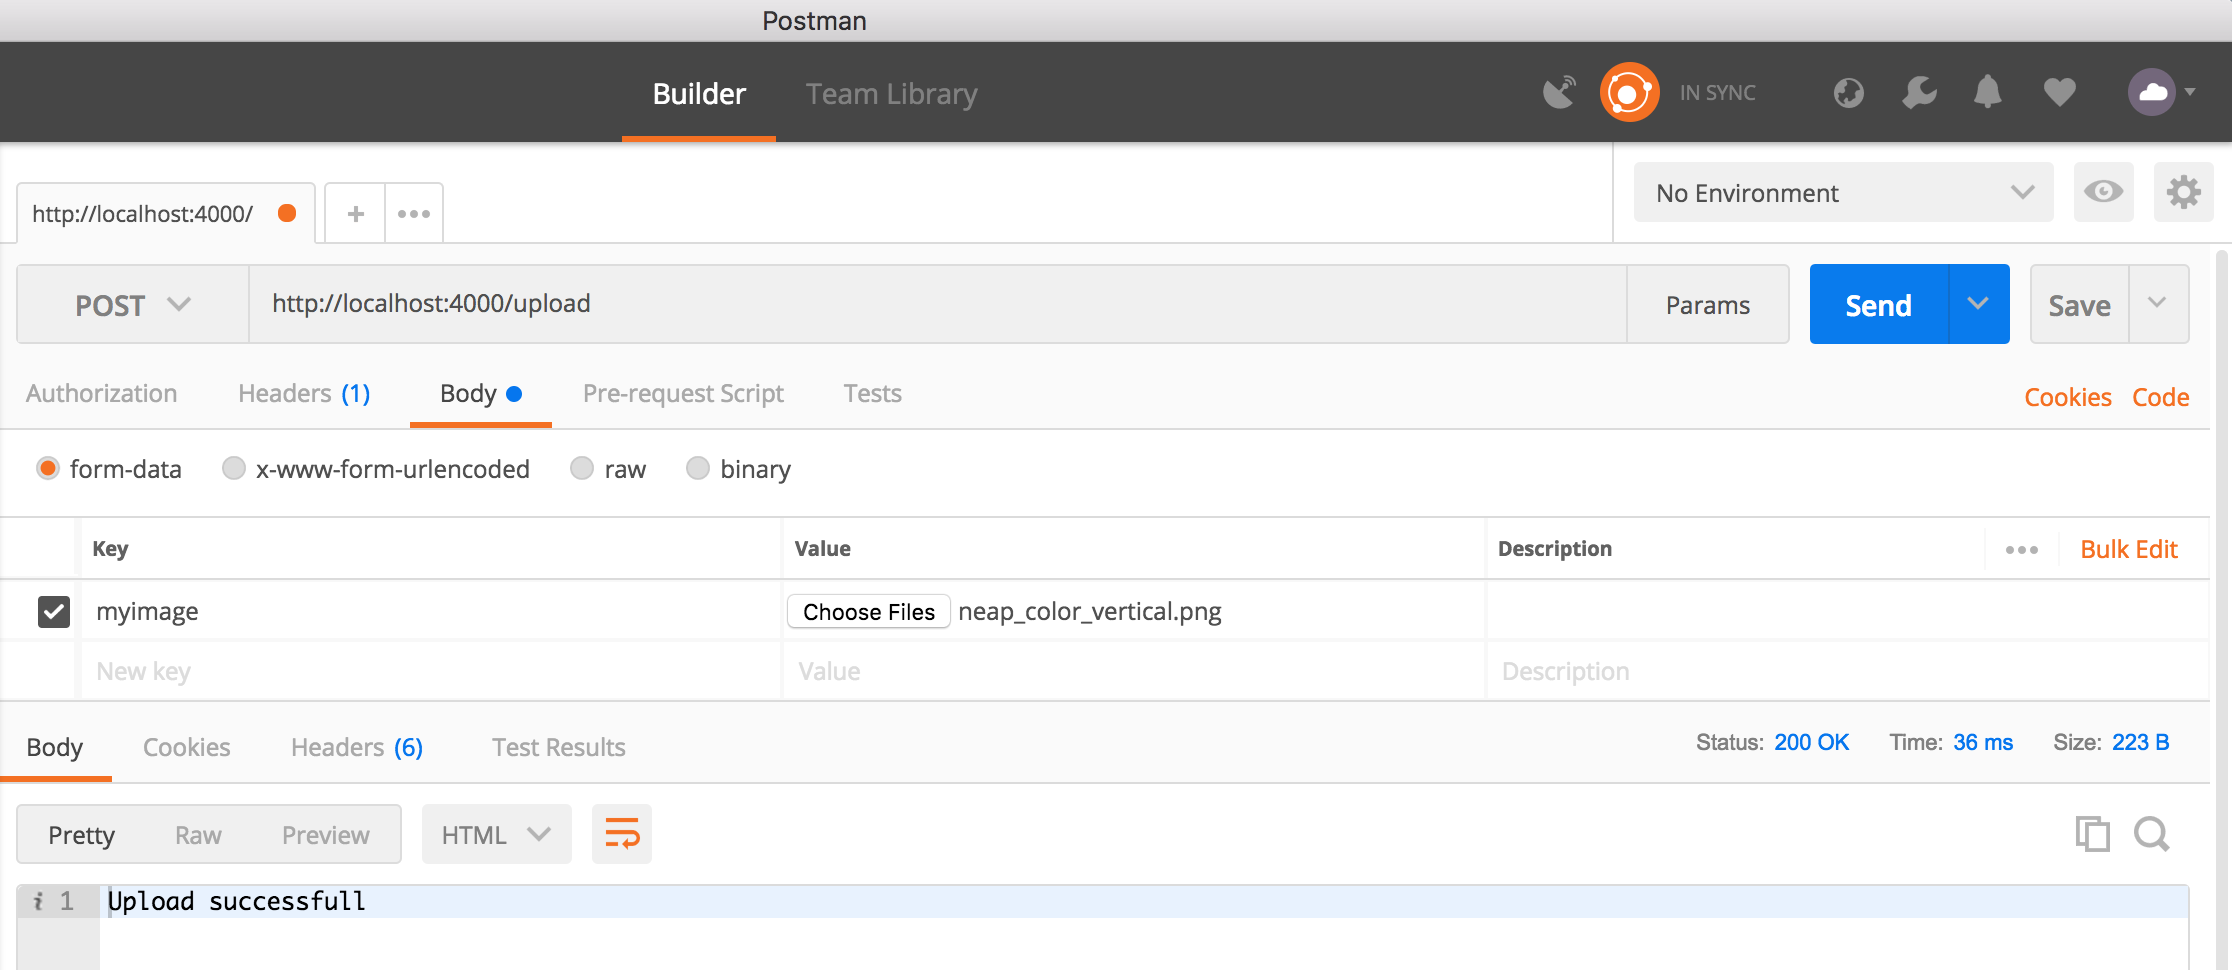The height and width of the screenshot is (970, 2232).
Task: Open settings via the wrench icon
Action: click(x=1919, y=93)
